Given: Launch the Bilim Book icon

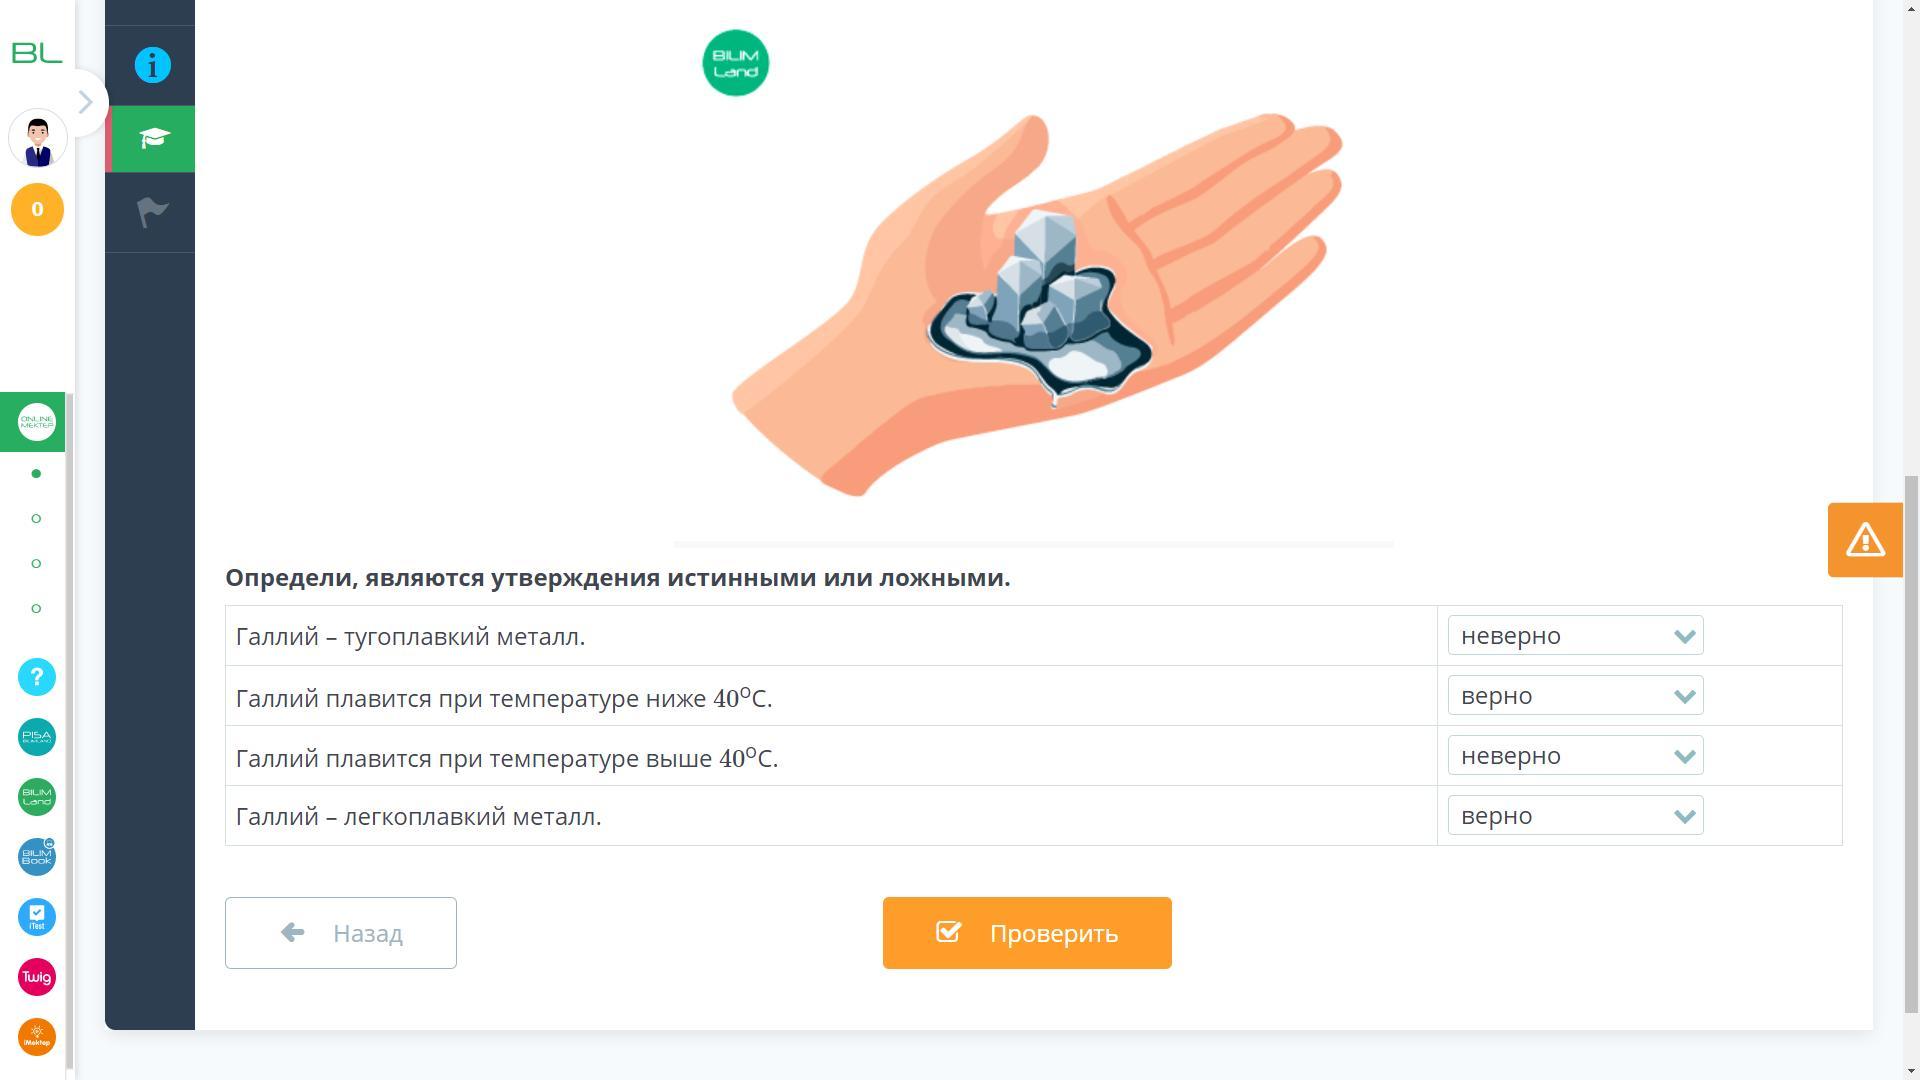Looking at the screenshot, I should pos(37,857).
